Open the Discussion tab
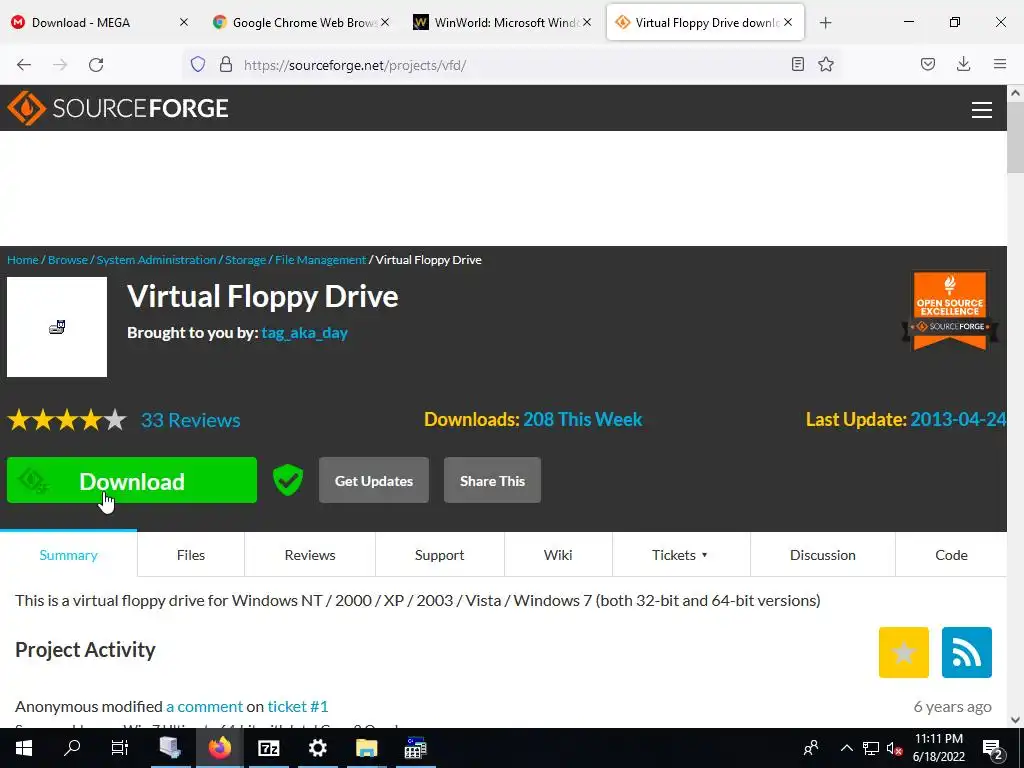 (x=822, y=554)
